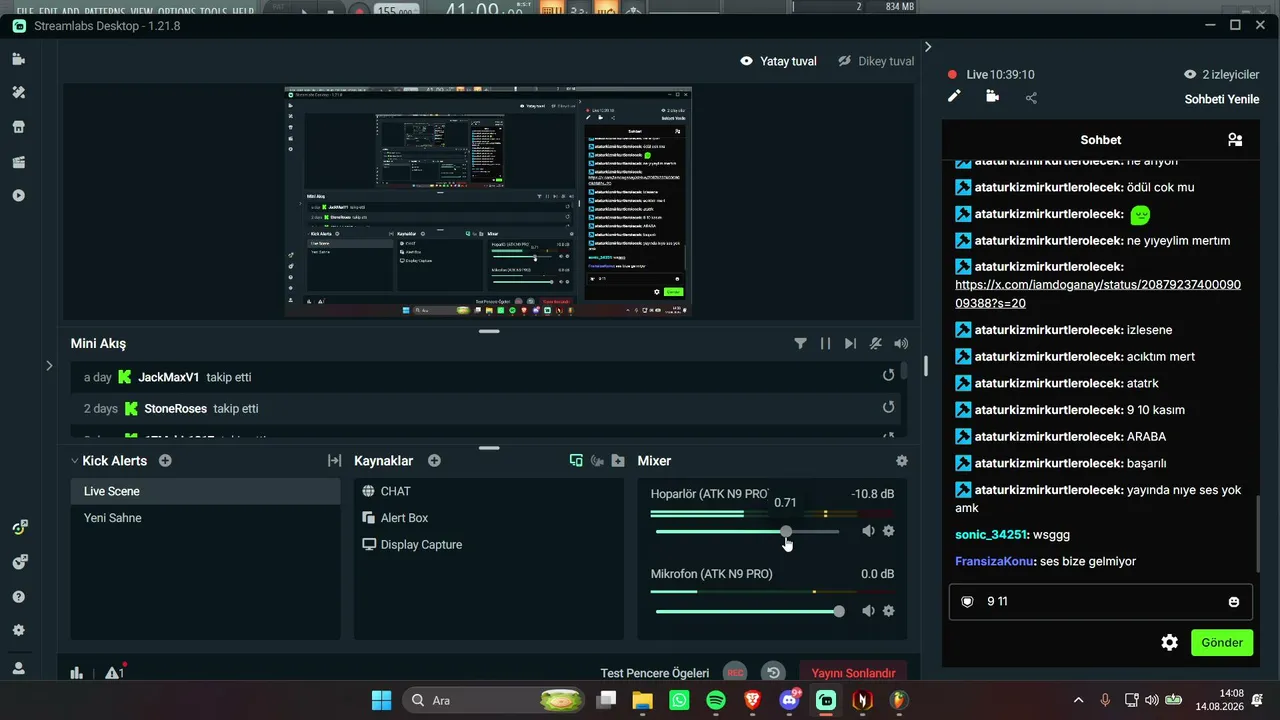The width and height of the screenshot is (1280, 720).
Task: Open the Recordings play icon in sidebar
Action: click(x=18, y=195)
